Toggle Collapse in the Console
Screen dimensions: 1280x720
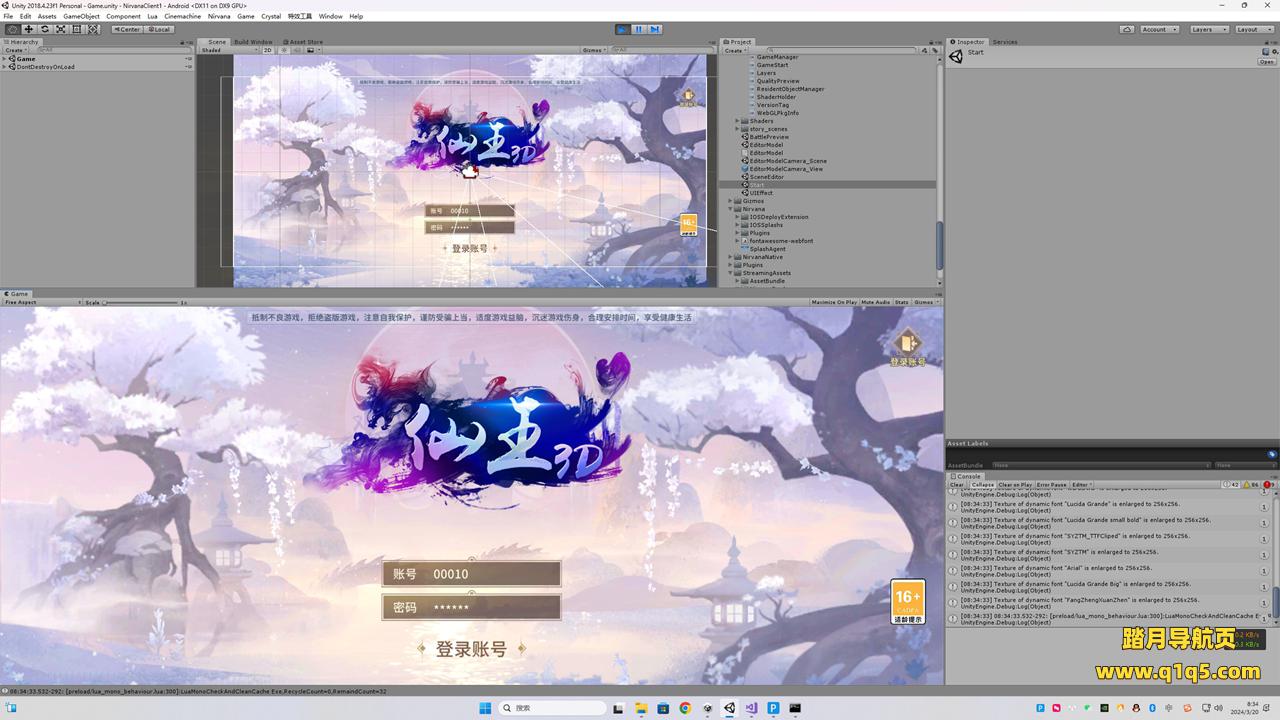click(982, 485)
